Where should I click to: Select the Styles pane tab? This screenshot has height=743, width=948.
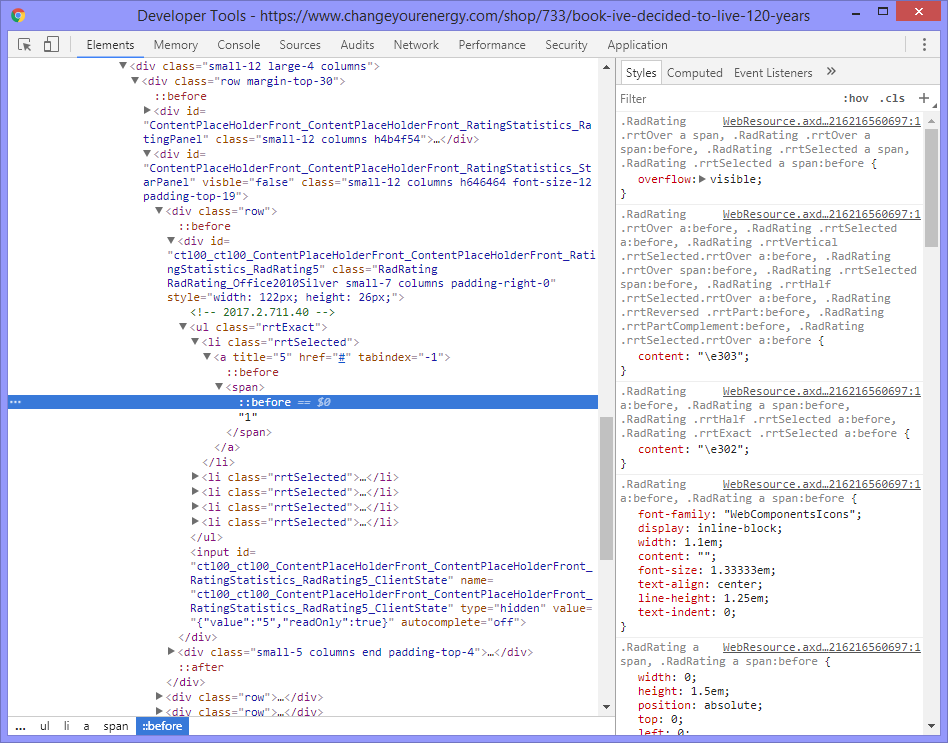641,73
